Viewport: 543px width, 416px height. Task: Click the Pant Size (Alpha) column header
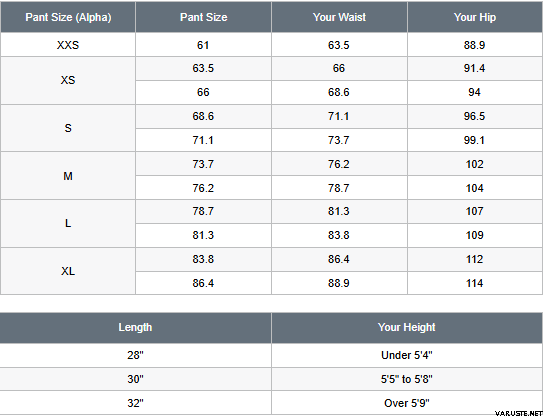[68, 17]
